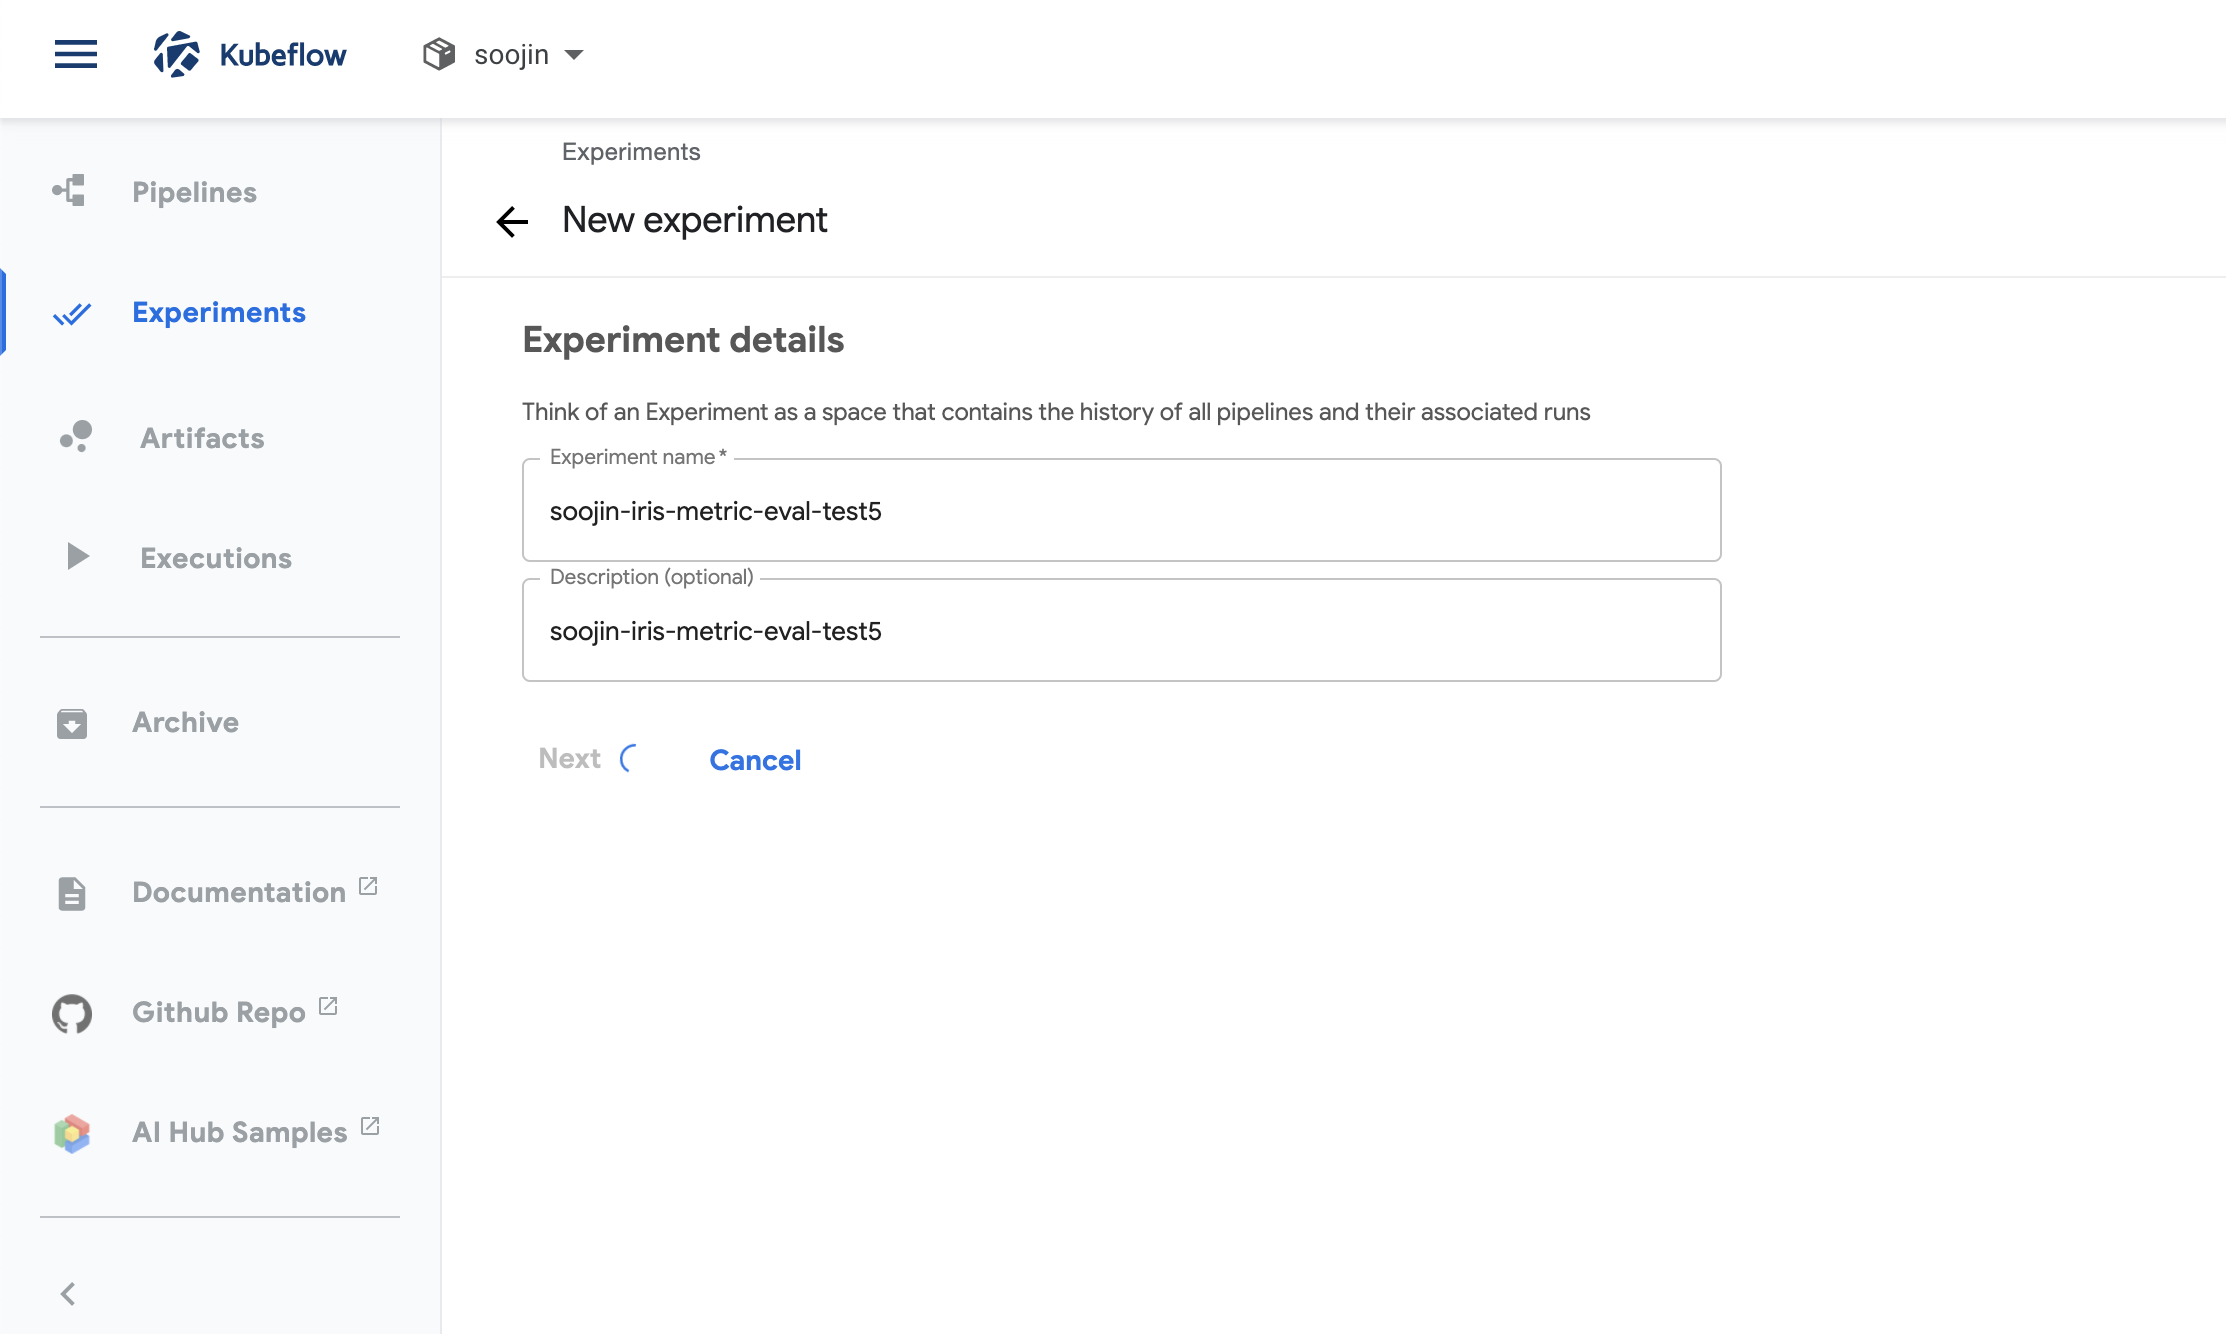Click the Archive box icon
Screen dimensions: 2226x1334
72,723
